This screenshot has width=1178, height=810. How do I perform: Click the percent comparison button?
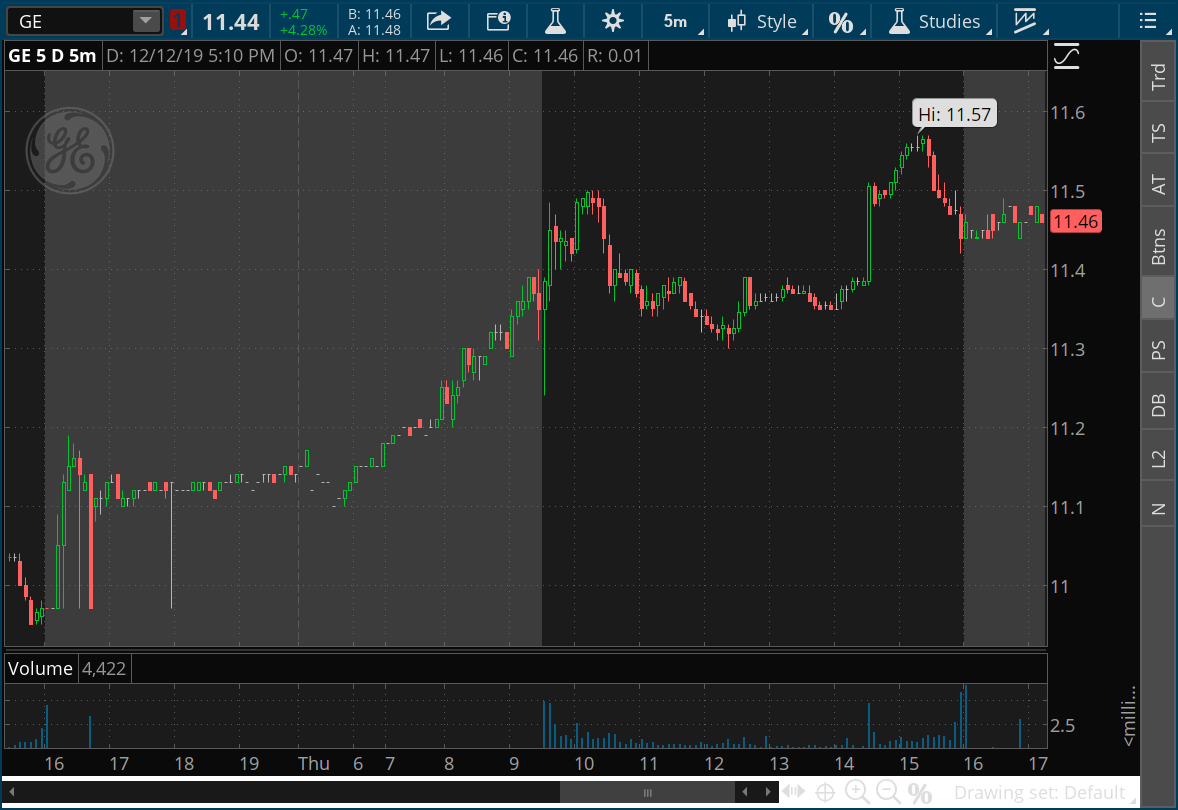coord(844,22)
